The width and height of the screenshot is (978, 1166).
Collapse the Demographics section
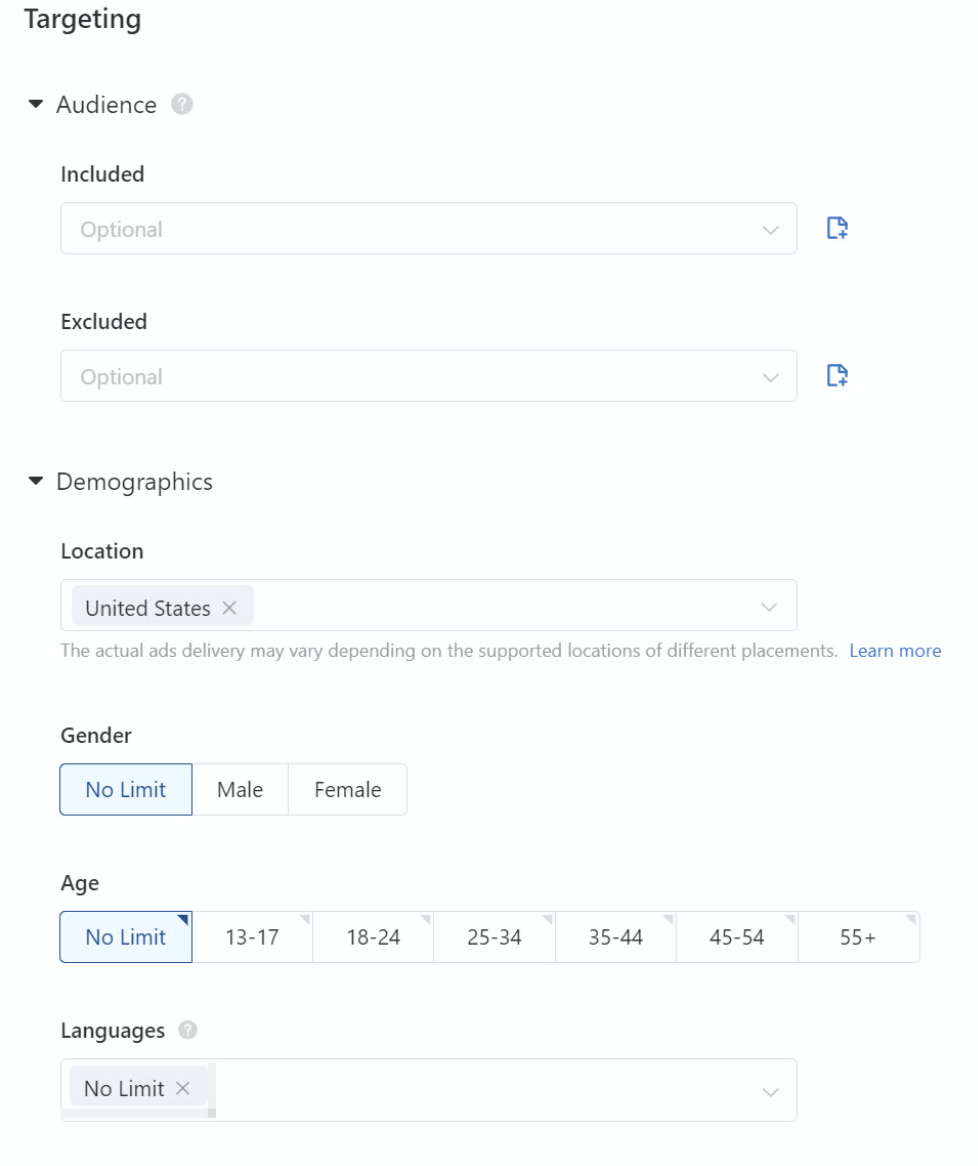point(37,482)
